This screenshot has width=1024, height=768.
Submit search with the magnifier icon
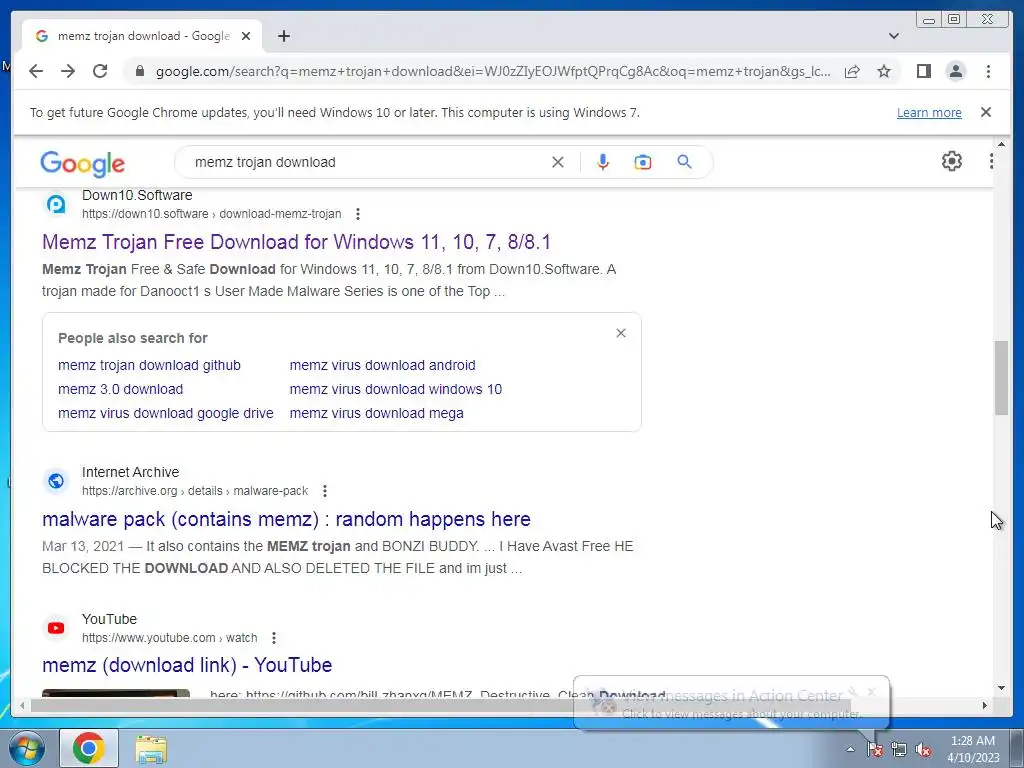click(x=684, y=162)
